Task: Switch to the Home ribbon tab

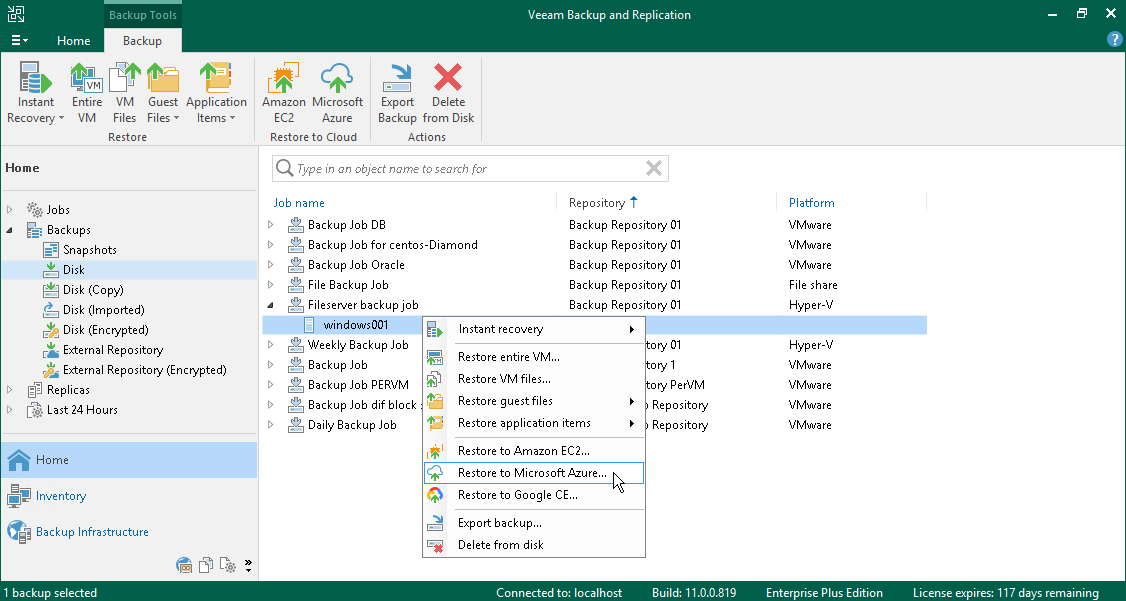Action: click(74, 41)
